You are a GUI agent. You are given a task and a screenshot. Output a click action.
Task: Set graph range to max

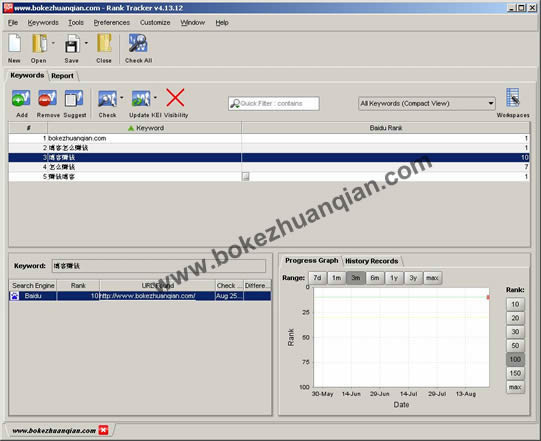[432, 278]
